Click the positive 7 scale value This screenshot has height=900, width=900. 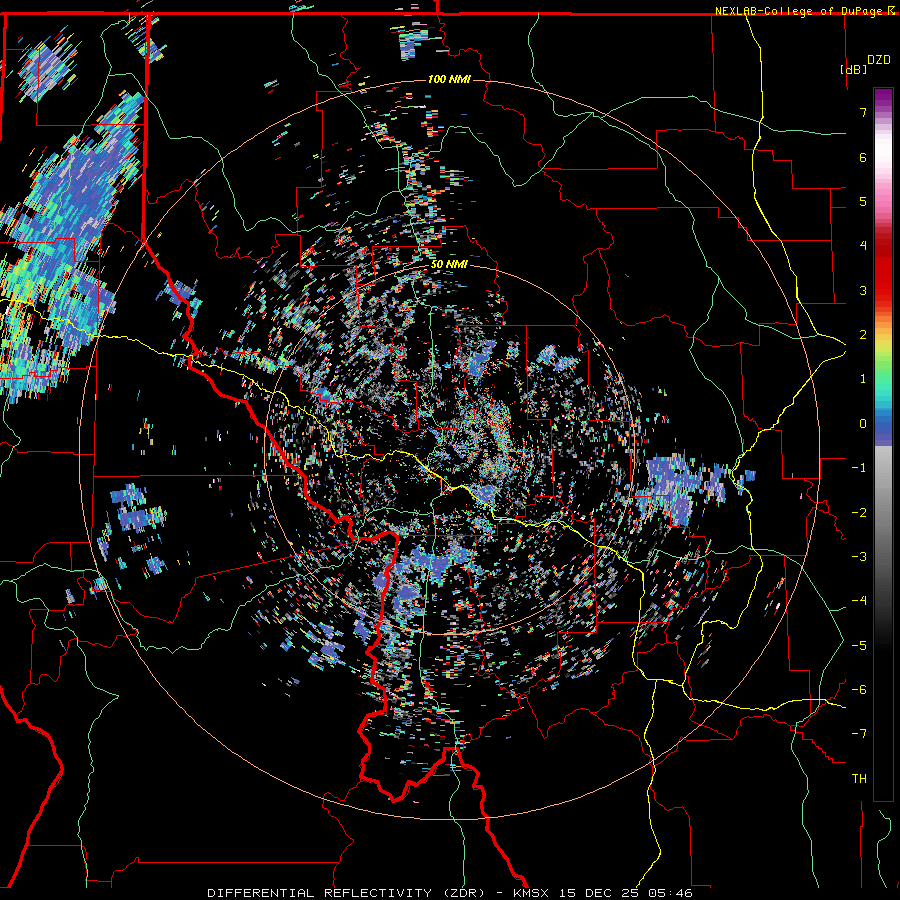click(863, 112)
